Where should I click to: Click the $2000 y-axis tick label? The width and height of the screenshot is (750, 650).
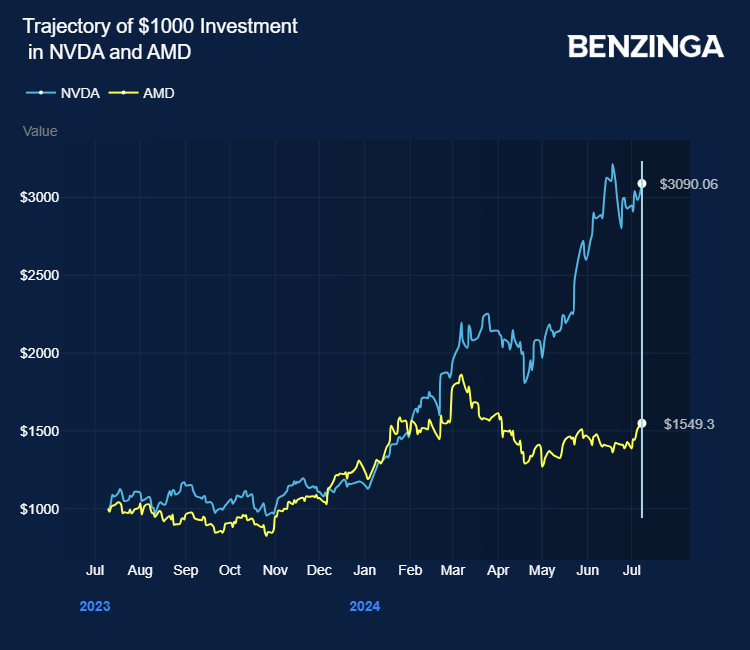pyautogui.click(x=40, y=353)
